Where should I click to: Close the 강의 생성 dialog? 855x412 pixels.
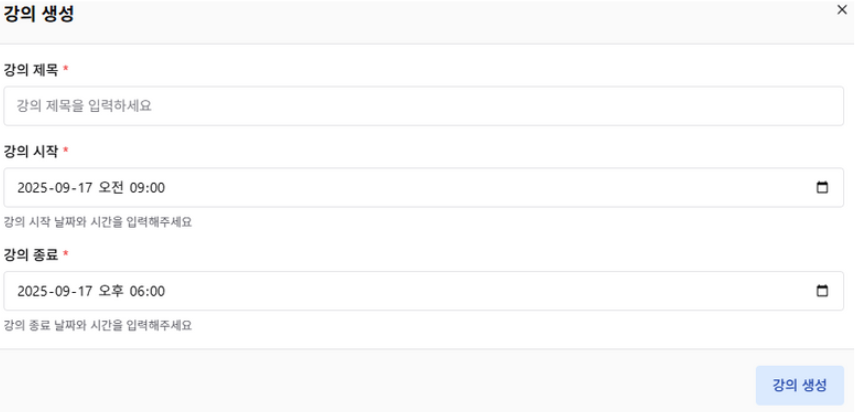point(841,9)
